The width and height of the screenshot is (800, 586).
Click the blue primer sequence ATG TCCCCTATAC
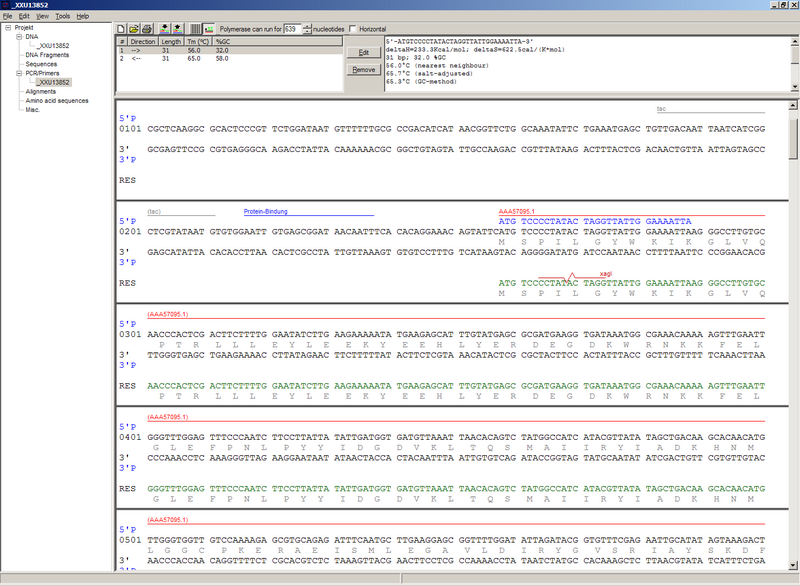(x=538, y=221)
